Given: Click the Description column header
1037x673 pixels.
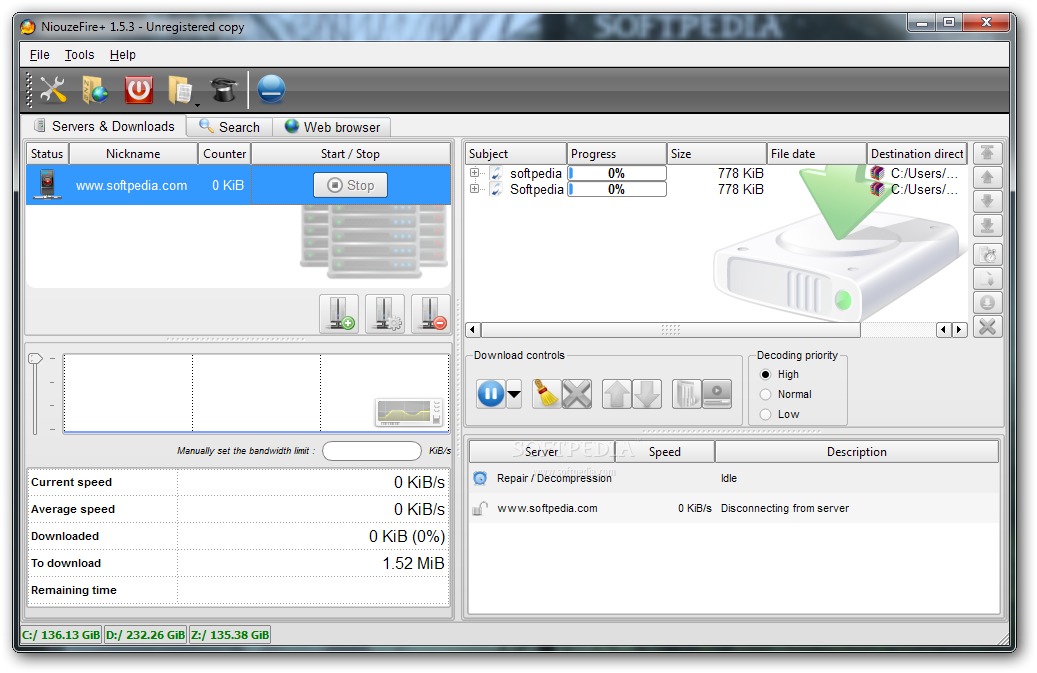Looking at the screenshot, I should click(x=856, y=452).
